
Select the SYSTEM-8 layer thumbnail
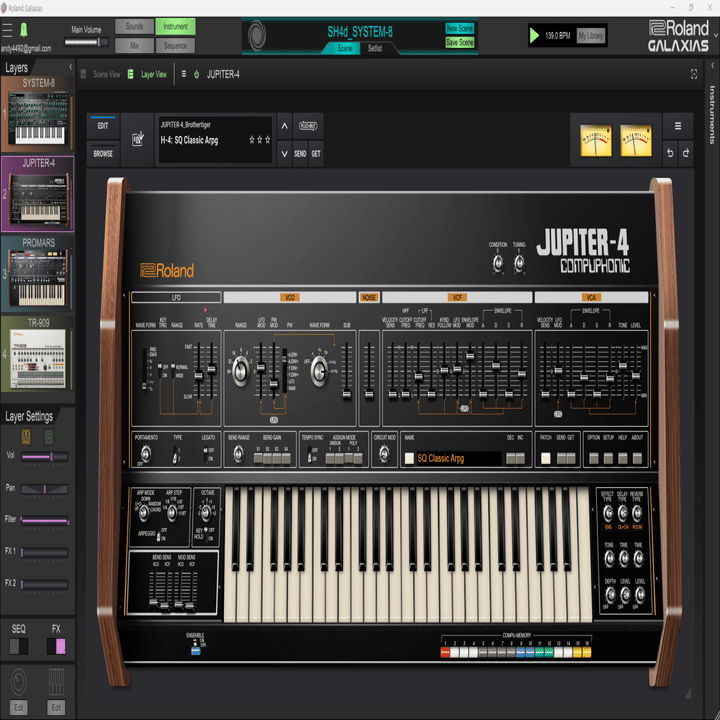point(38,114)
